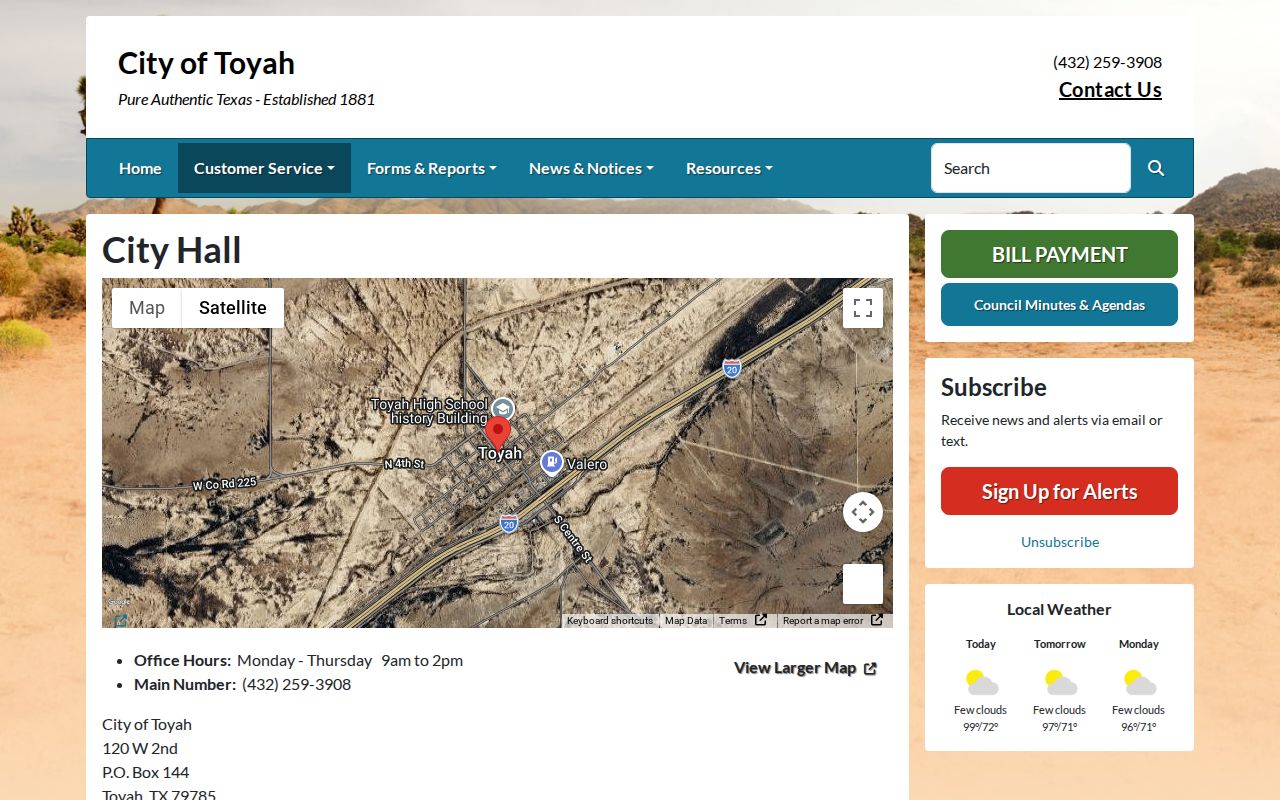The height and width of the screenshot is (800, 1280).
Task: Expand the Customer Service menu
Action: [x=264, y=168]
